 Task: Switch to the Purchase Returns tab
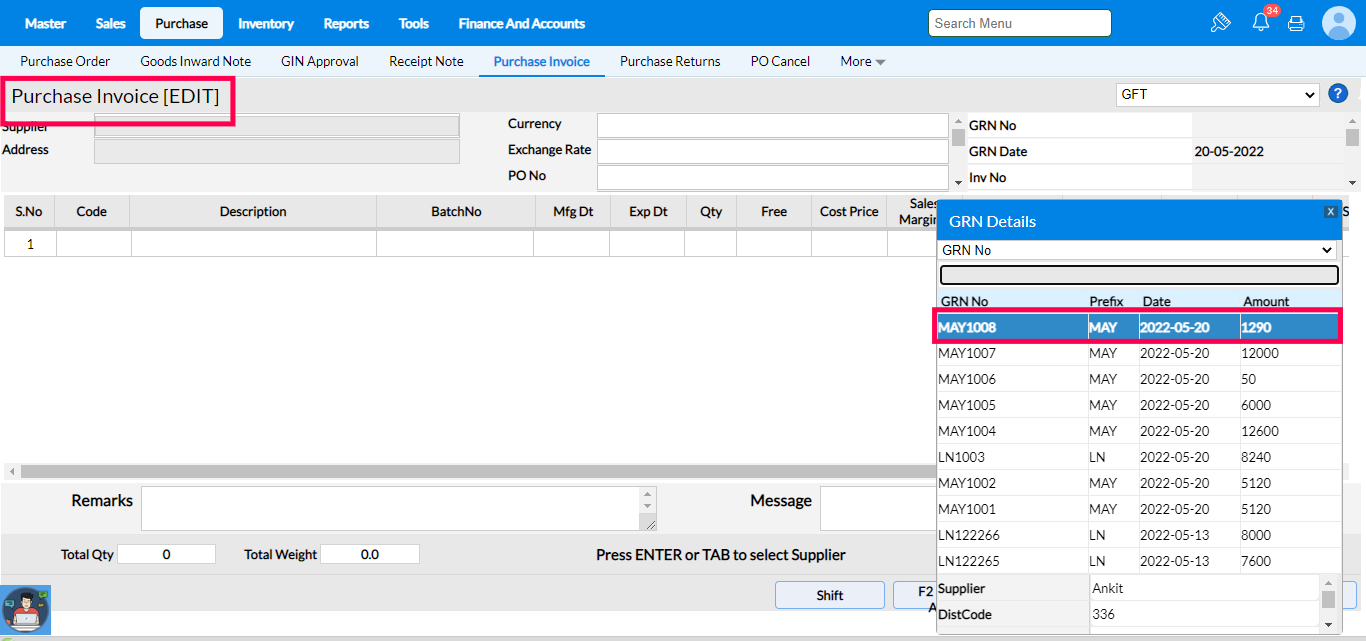pyautogui.click(x=670, y=61)
